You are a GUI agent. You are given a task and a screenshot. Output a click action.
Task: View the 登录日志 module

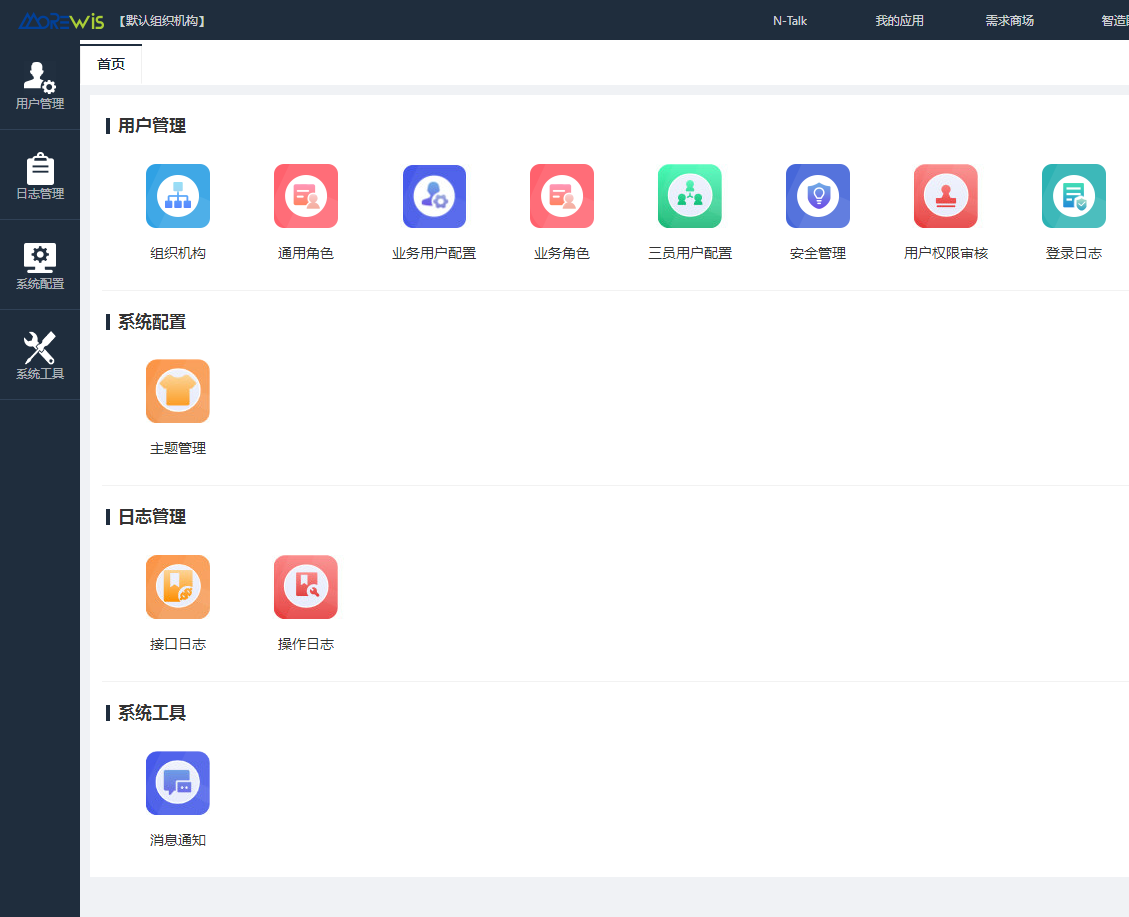tap(1073, 196)
